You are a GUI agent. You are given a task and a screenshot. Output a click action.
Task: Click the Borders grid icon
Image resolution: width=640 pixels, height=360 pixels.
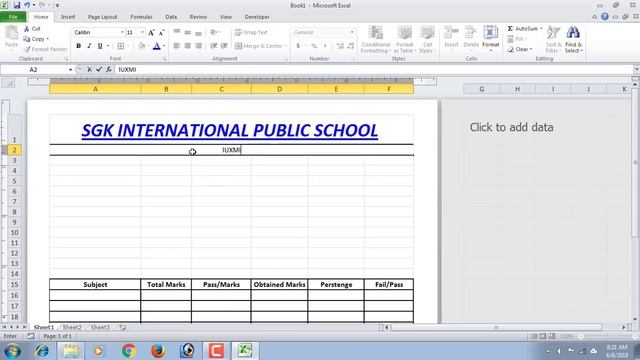click(120, 46)
